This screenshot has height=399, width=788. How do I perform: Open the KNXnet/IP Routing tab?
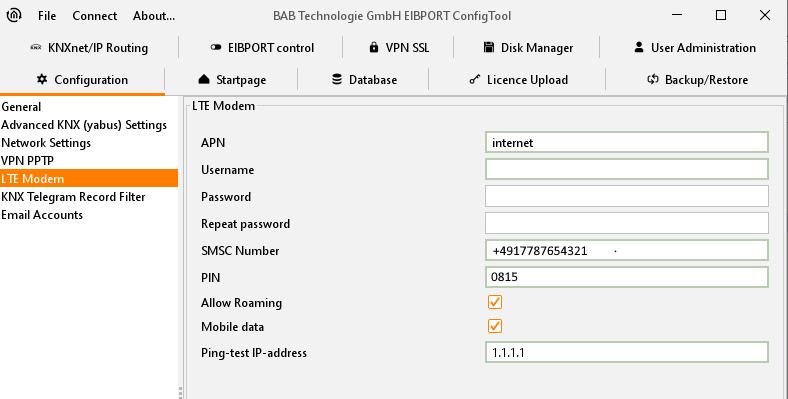click(89, 48)
